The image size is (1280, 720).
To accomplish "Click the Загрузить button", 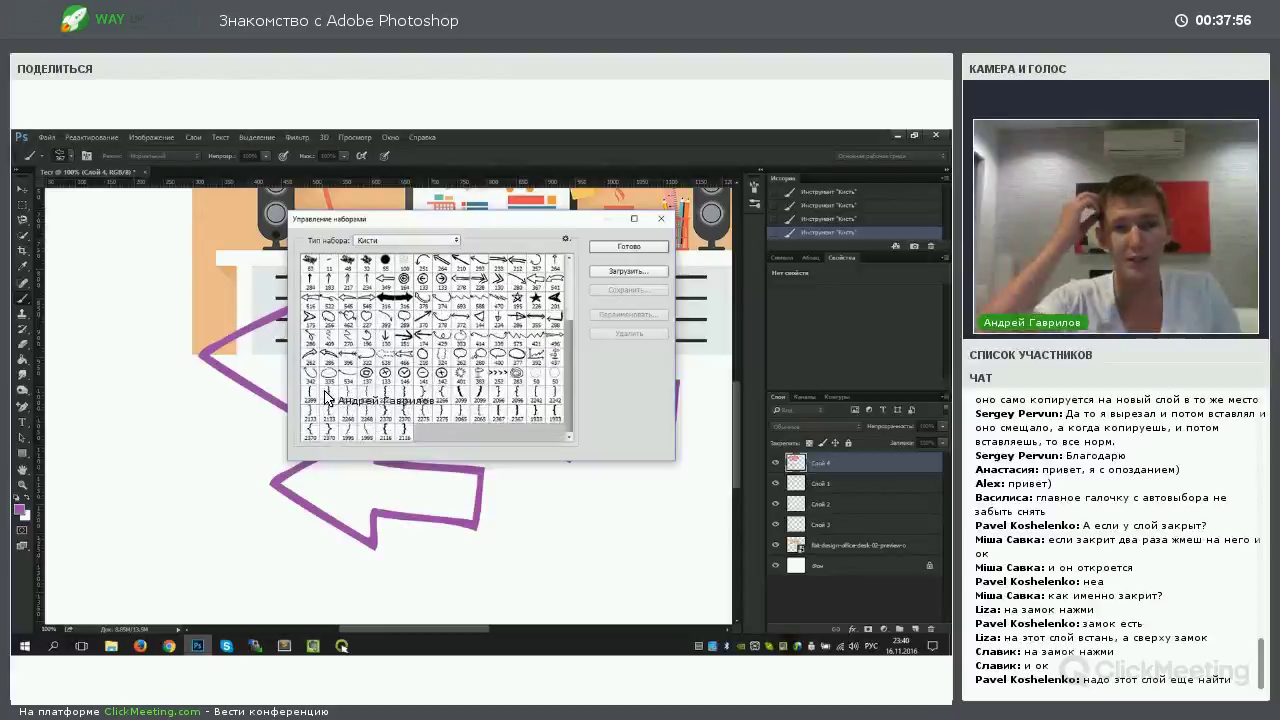I will click(x=629, y=271).
